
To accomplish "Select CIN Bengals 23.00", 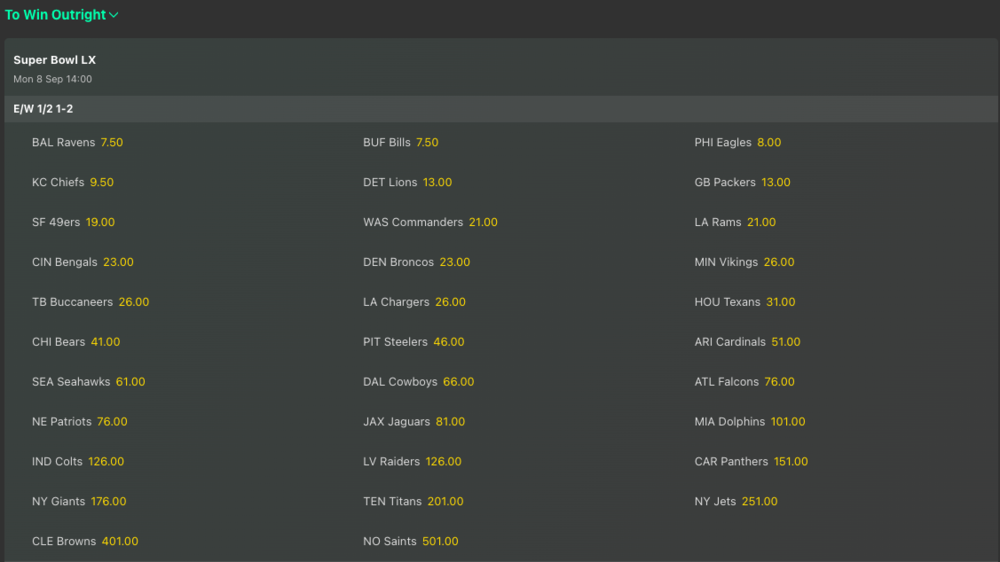I will click(x=82, y=262).
